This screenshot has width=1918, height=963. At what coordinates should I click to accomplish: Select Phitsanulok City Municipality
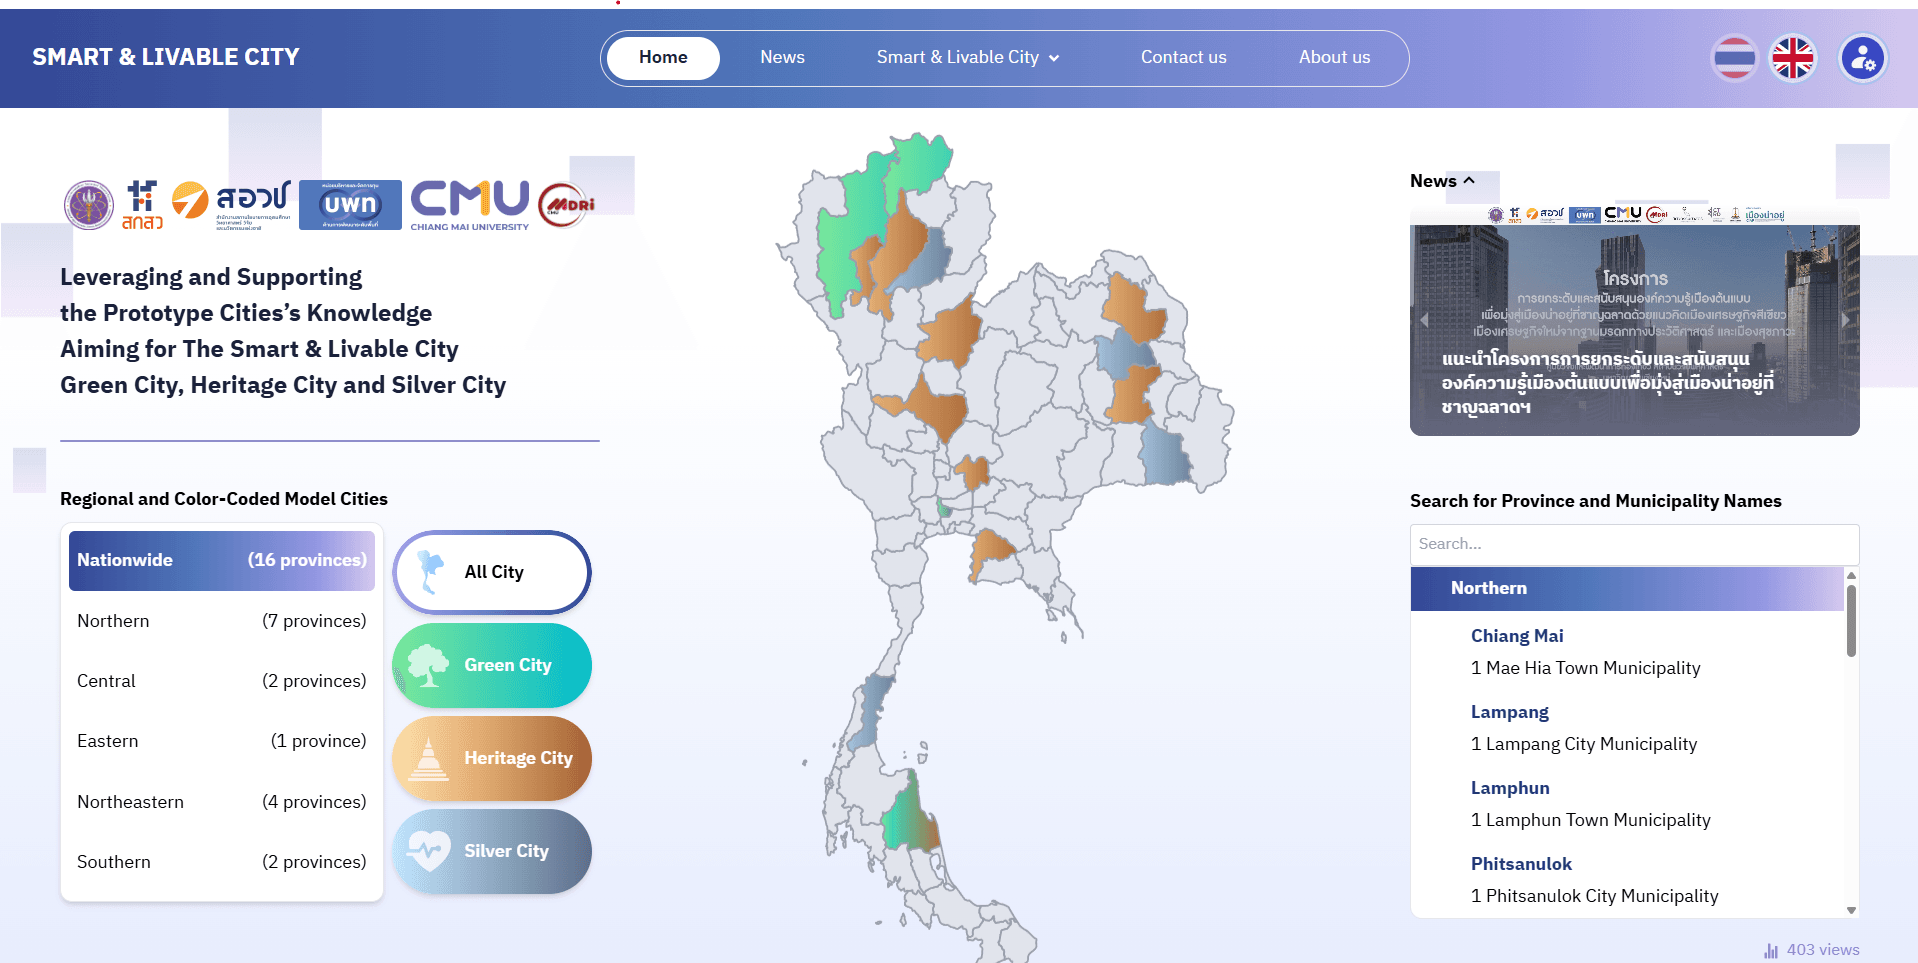(x=1595, y=896)
